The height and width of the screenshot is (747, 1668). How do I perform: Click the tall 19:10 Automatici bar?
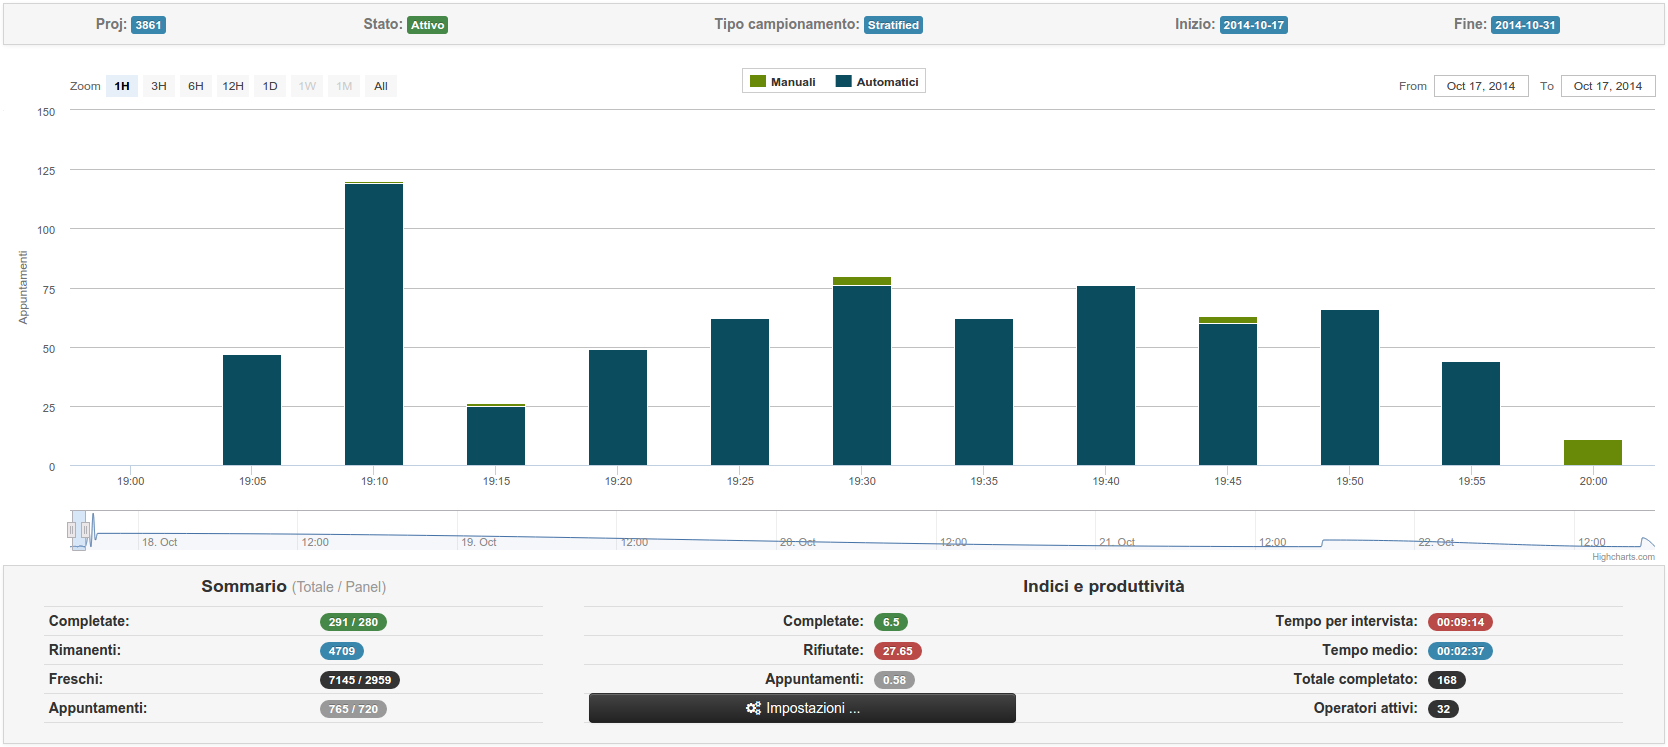[x=374, y=324]
